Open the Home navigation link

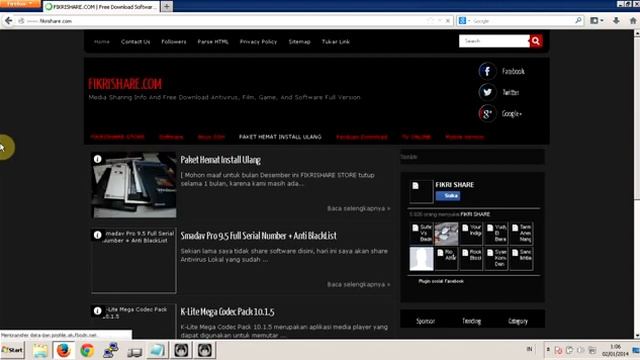tap(102, 42)
